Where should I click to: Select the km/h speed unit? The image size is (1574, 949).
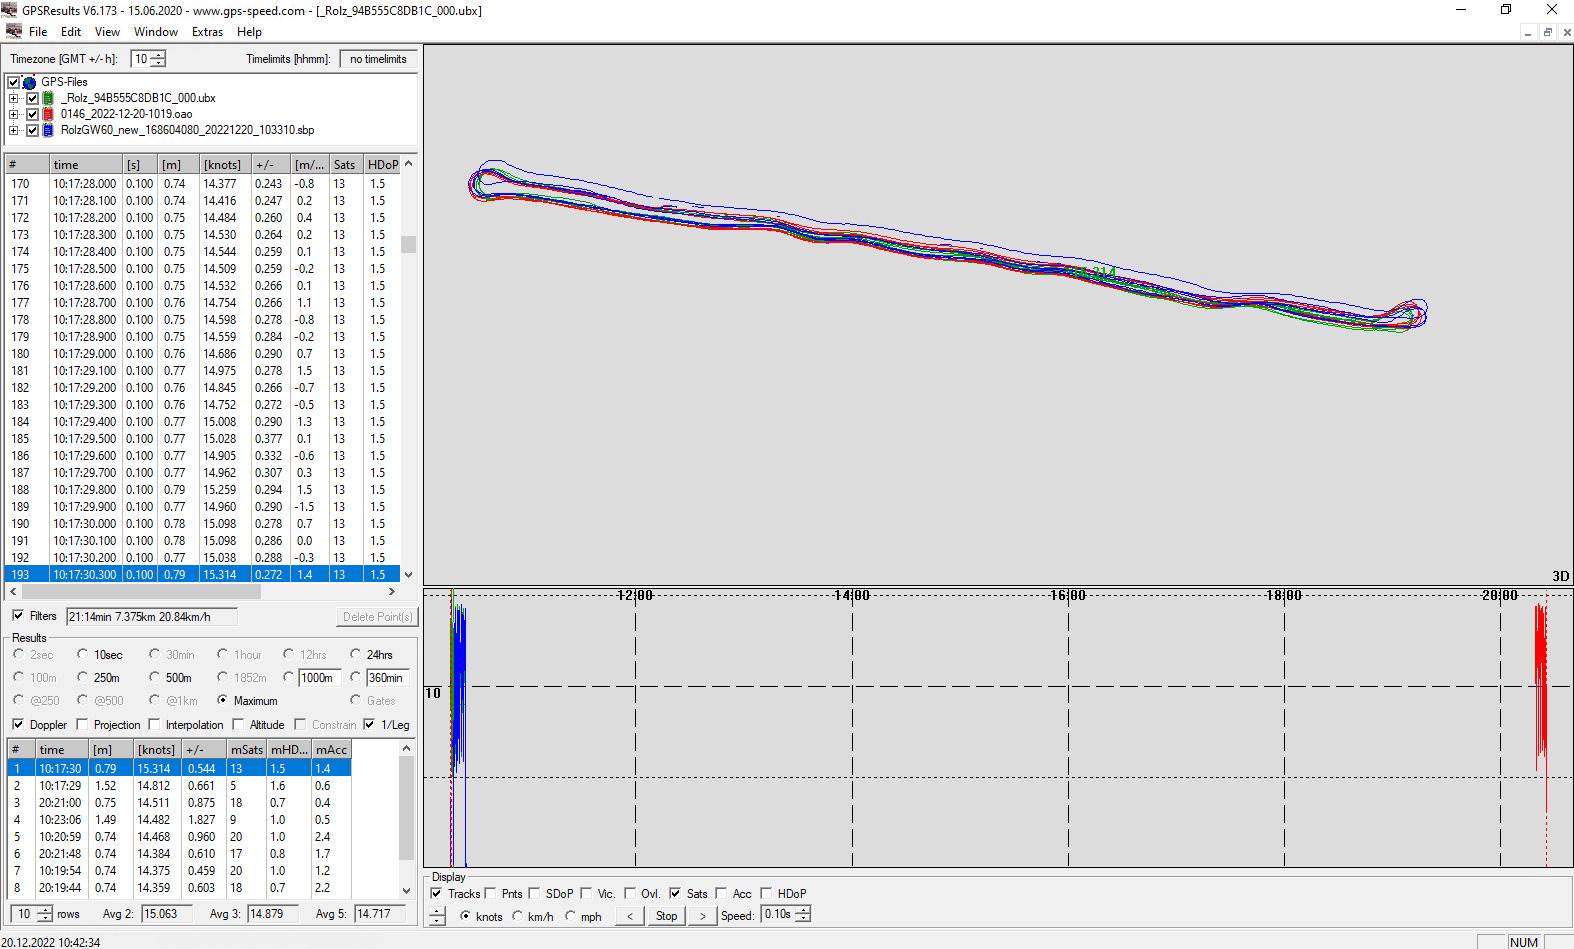(517, 916)
